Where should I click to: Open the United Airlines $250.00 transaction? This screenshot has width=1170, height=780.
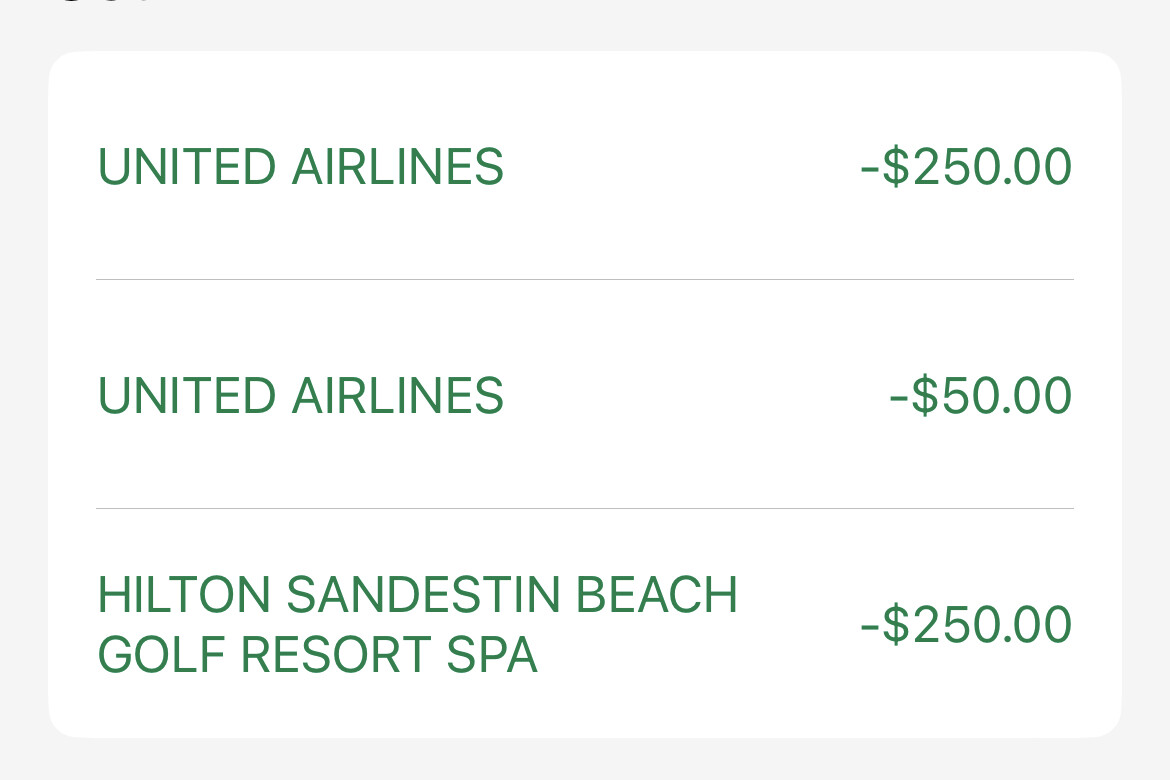point(300,168)
